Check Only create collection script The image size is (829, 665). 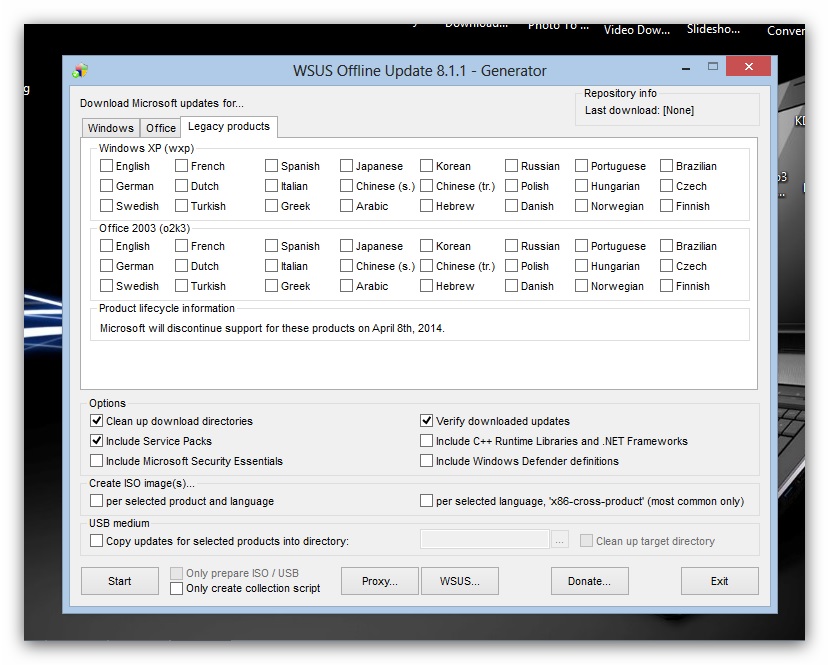click(x=177, y=589)
